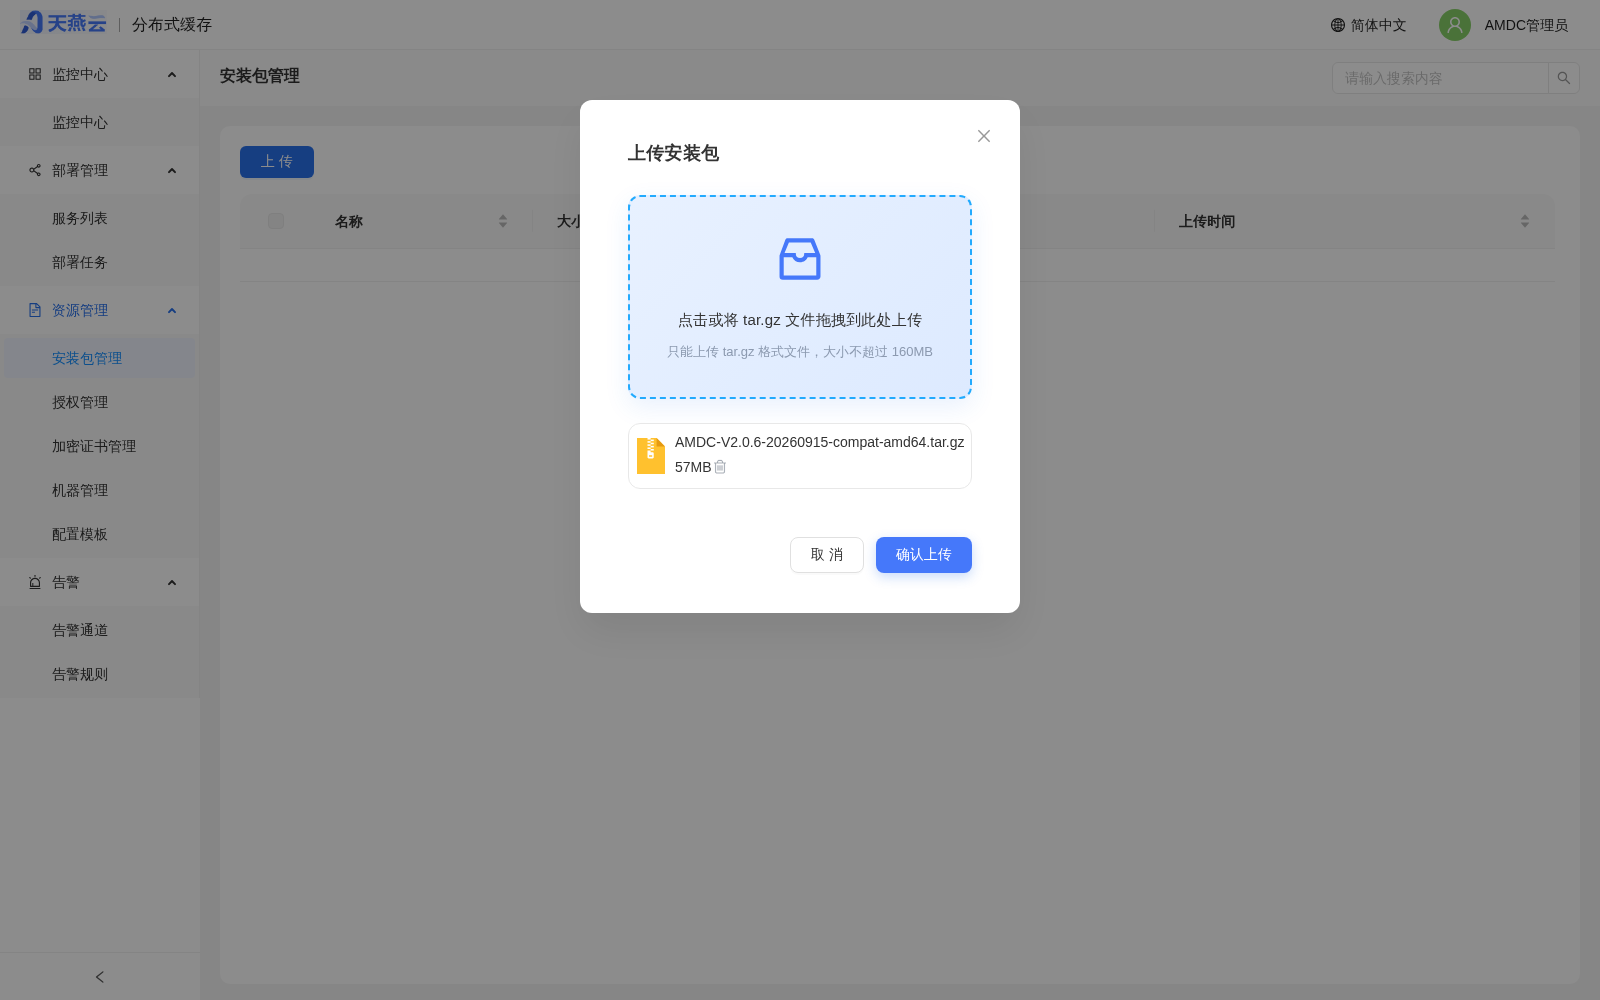Open the 配置模板 menu item

point(100,534)
